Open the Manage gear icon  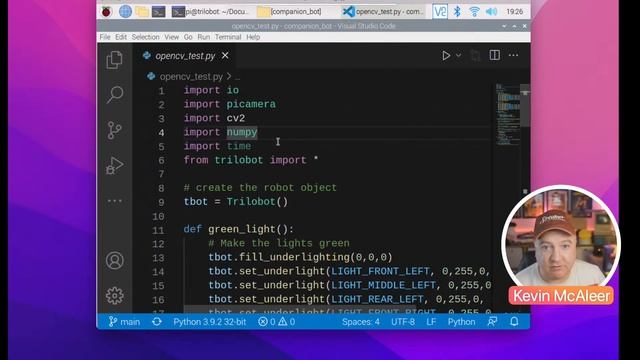(115, 296)
